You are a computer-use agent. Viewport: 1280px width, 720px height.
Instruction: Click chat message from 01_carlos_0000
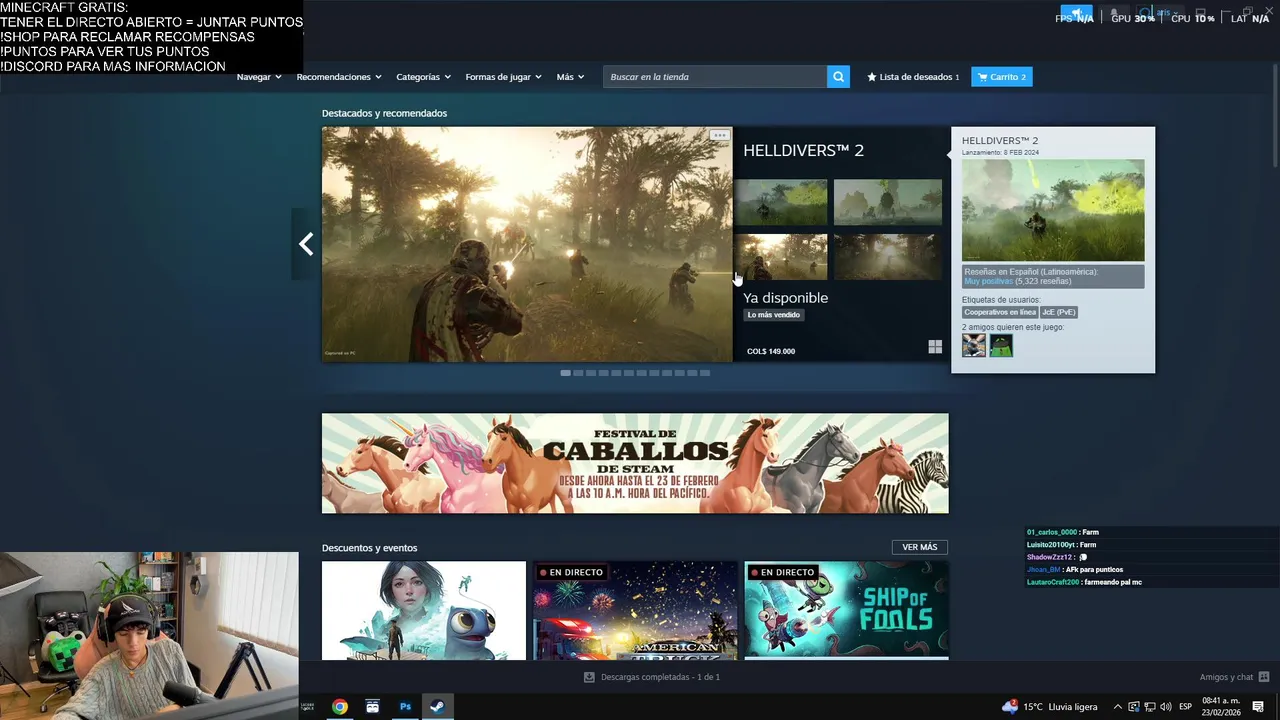click(x=1062, y=532)
